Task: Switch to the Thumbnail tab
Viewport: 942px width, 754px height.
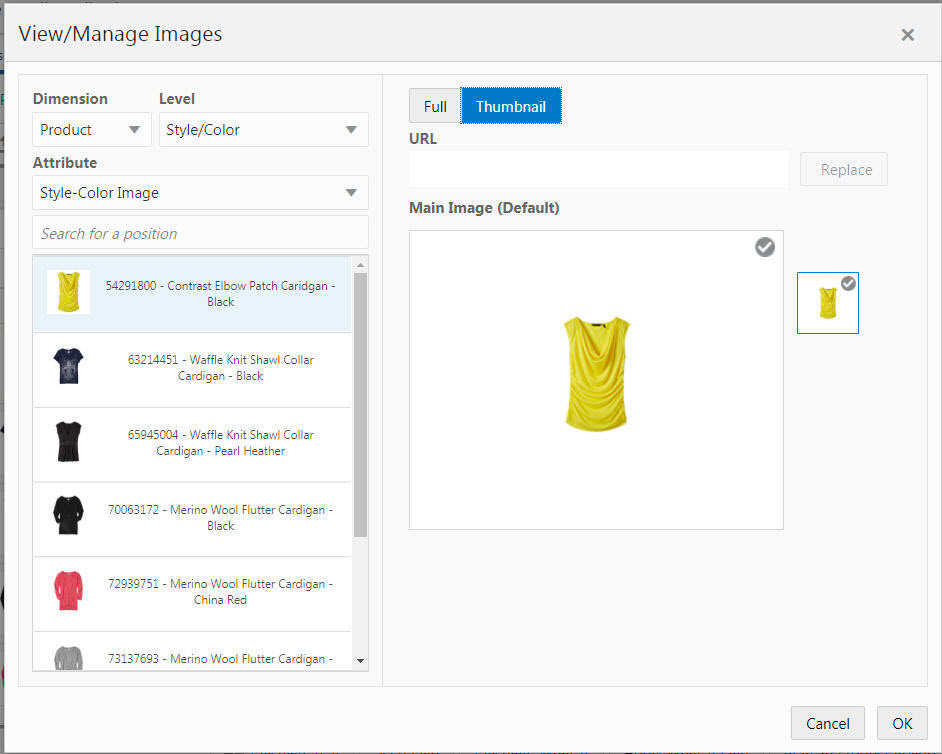Action: click(x=511, y=105)
